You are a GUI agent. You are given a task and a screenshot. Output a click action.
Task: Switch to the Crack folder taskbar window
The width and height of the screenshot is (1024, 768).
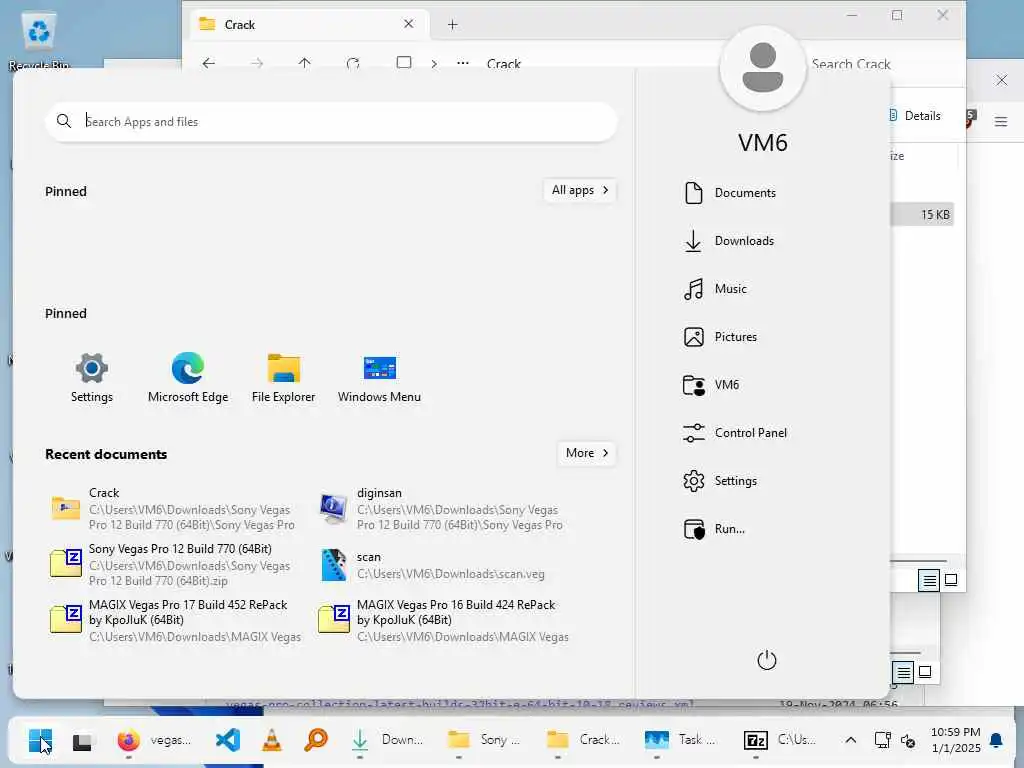tap(584, 741)
